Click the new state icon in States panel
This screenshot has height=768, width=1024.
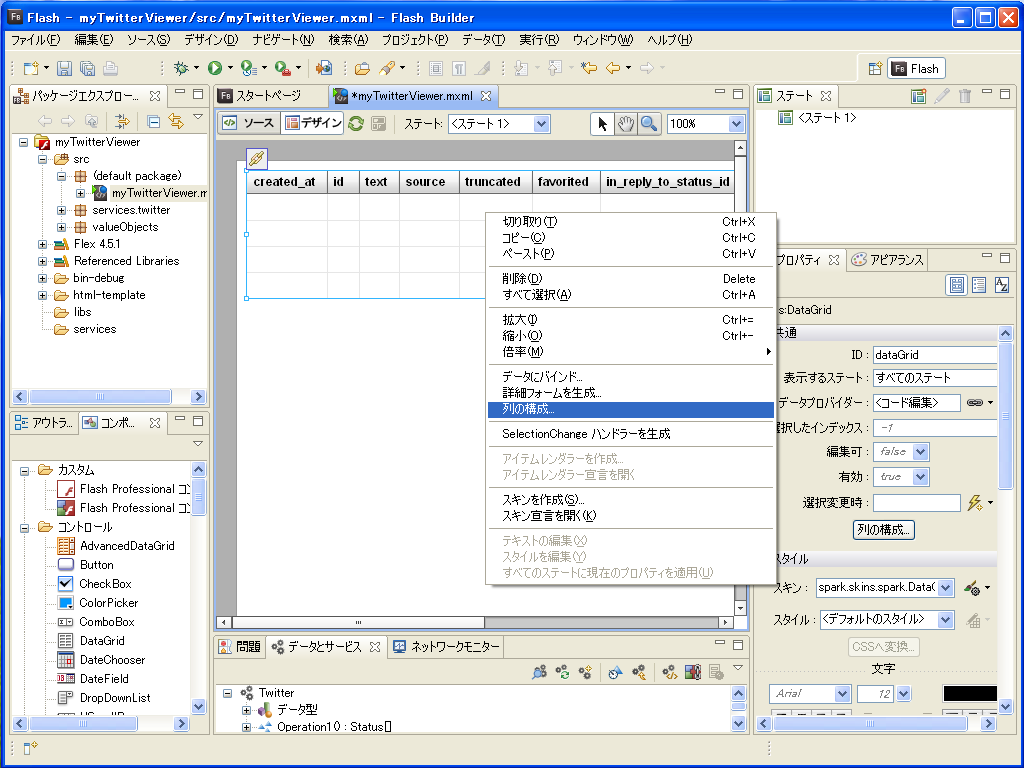[919, 96]
